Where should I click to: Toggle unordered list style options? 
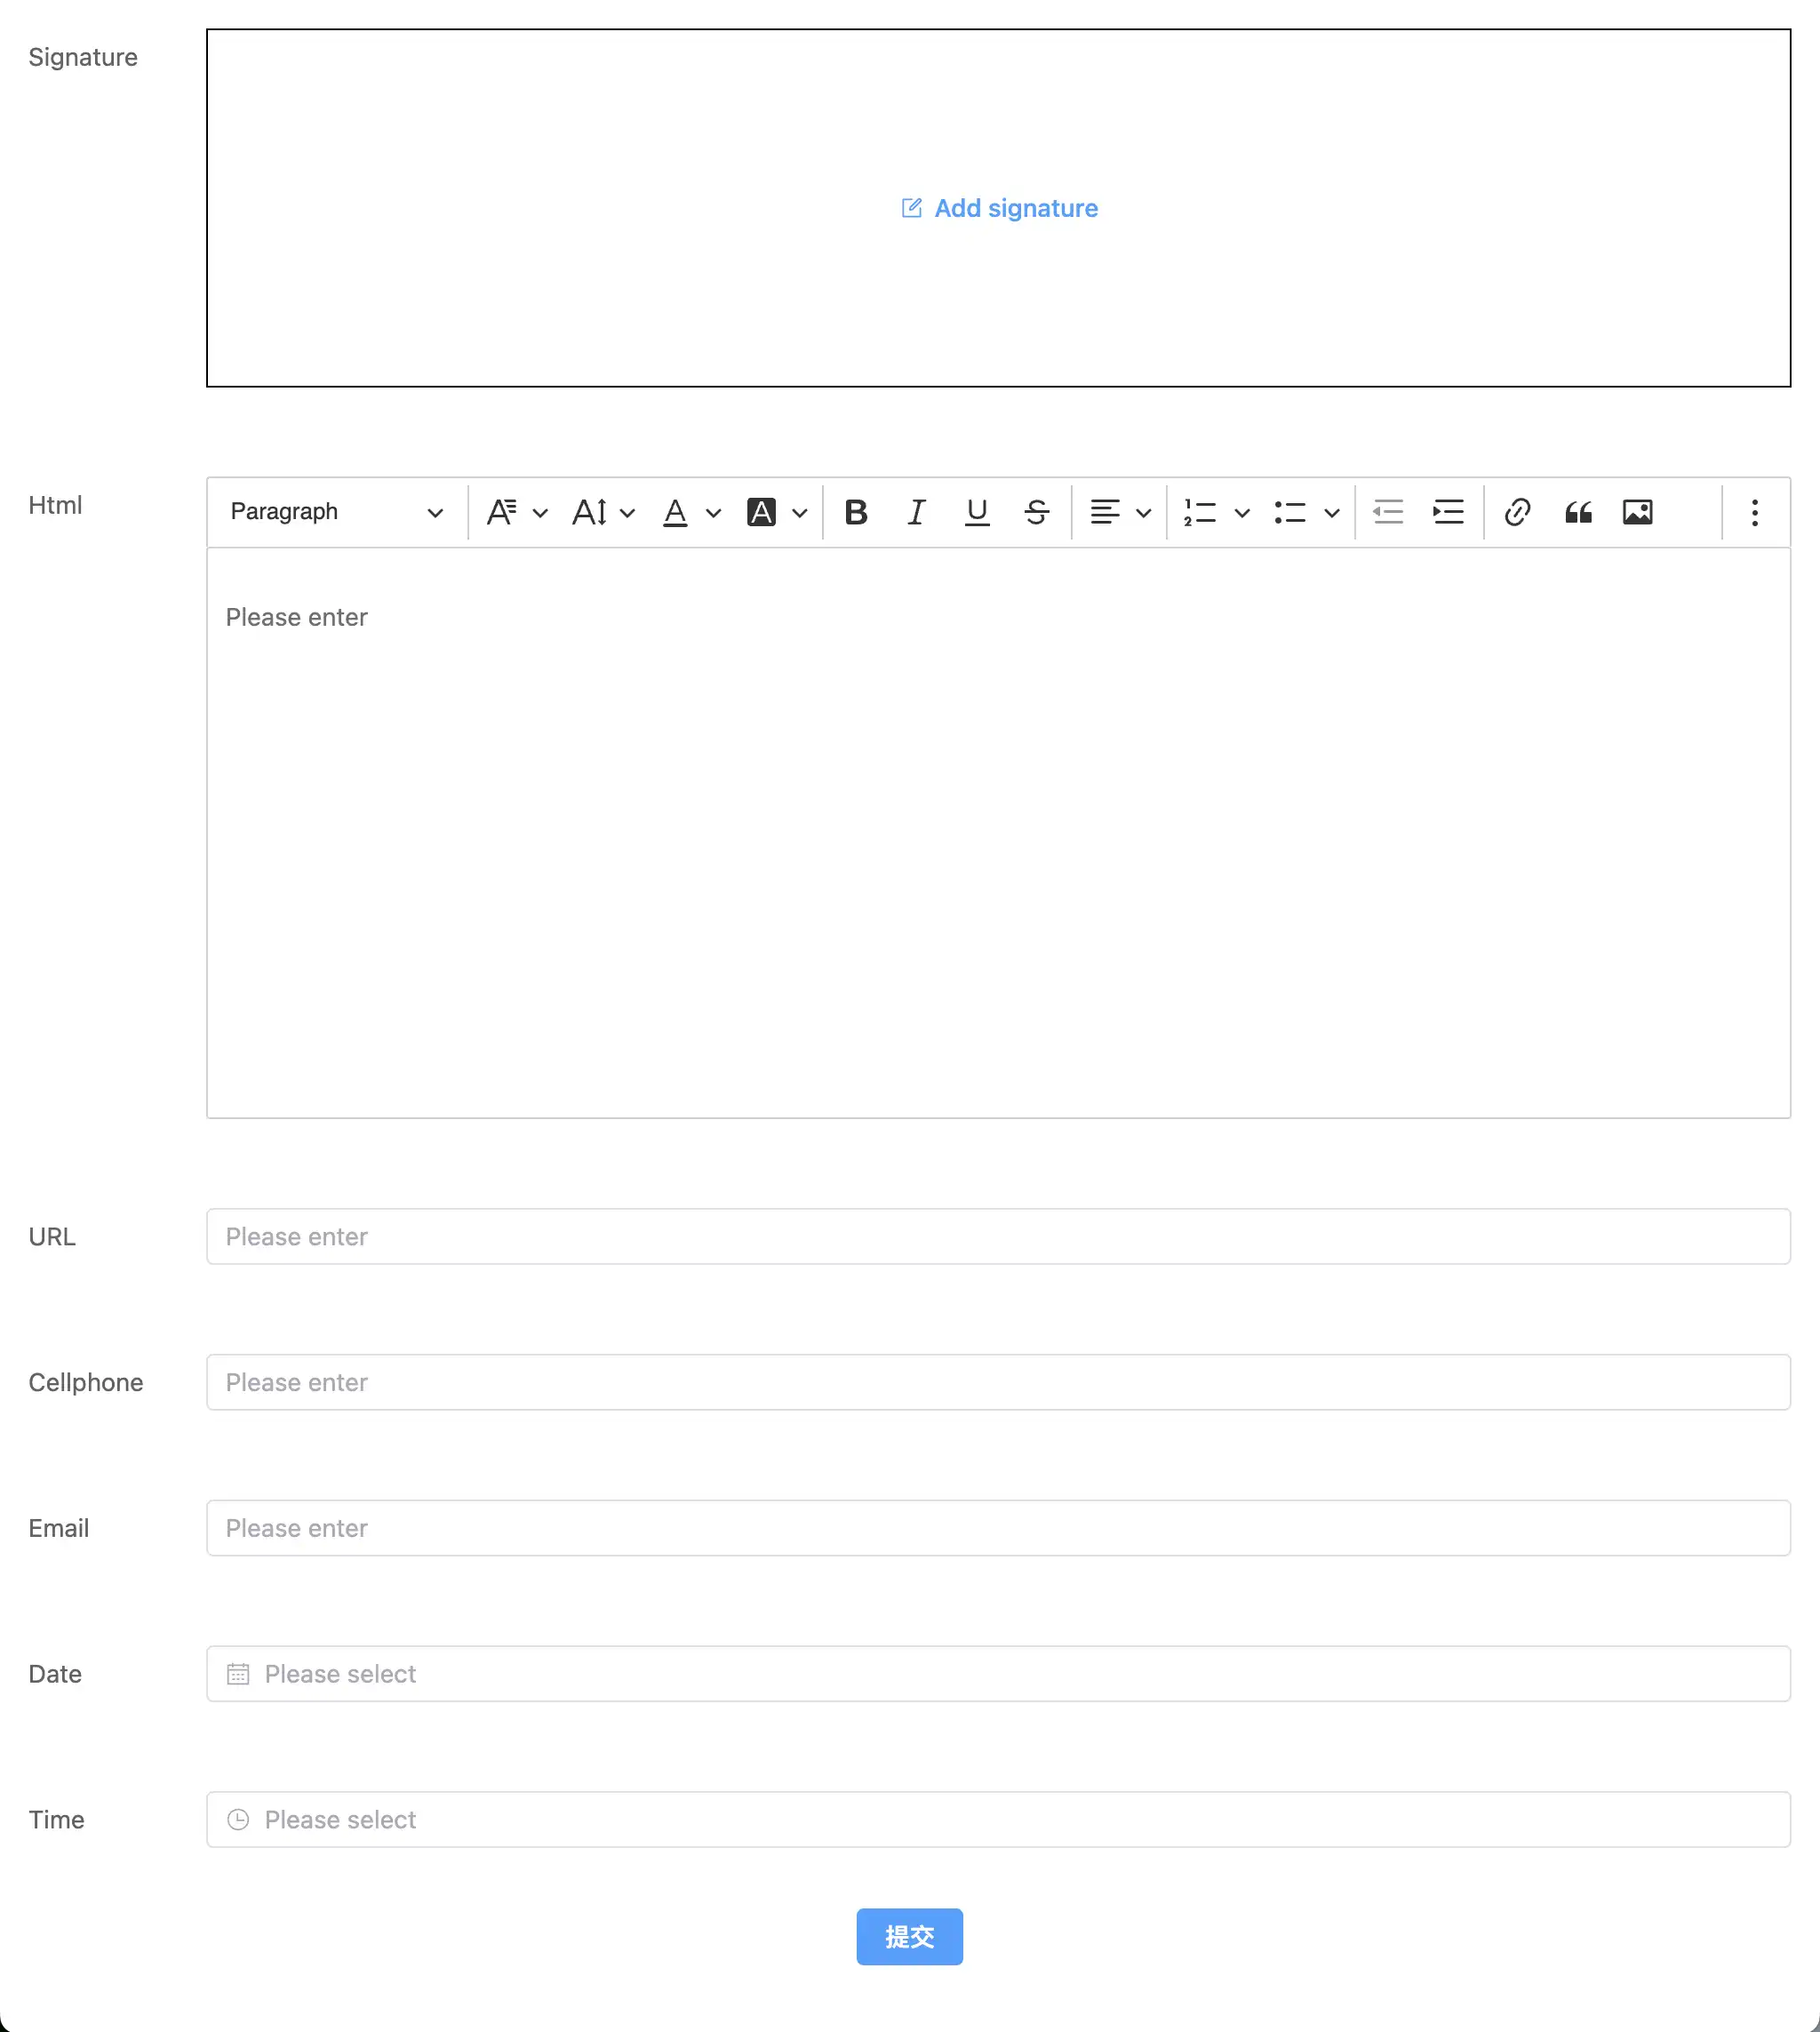[x=1329, y=511]
